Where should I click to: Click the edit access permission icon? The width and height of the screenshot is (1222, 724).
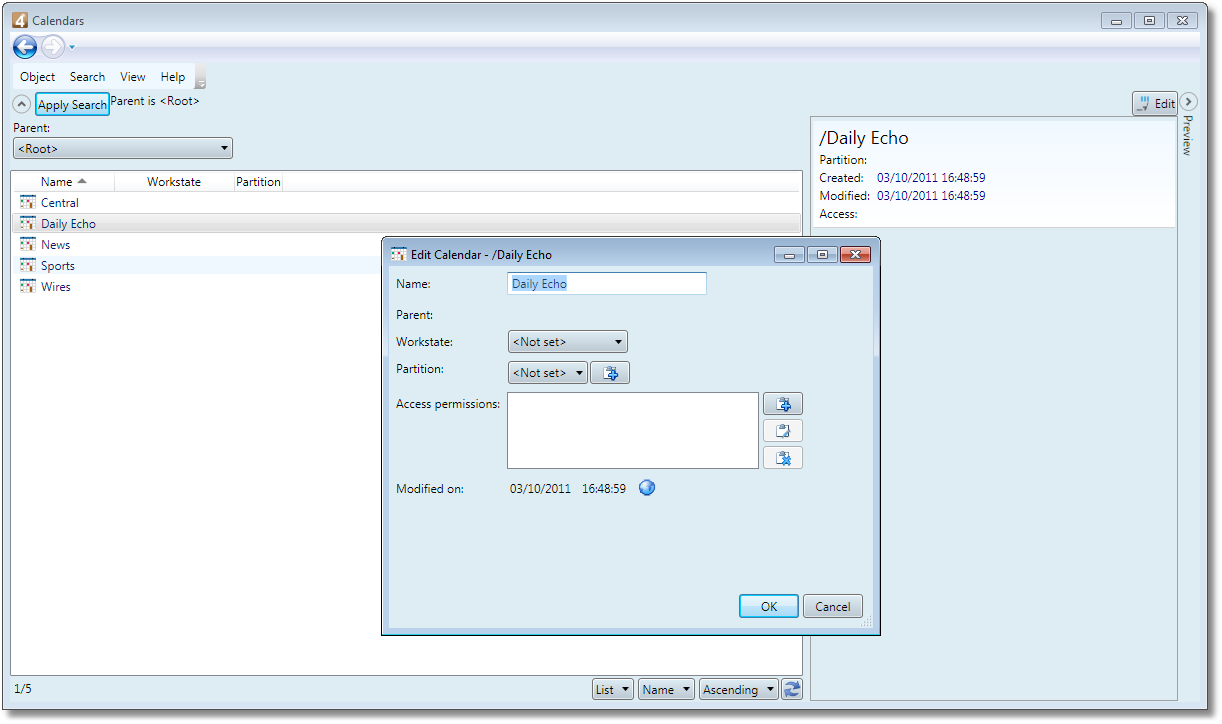783,431
